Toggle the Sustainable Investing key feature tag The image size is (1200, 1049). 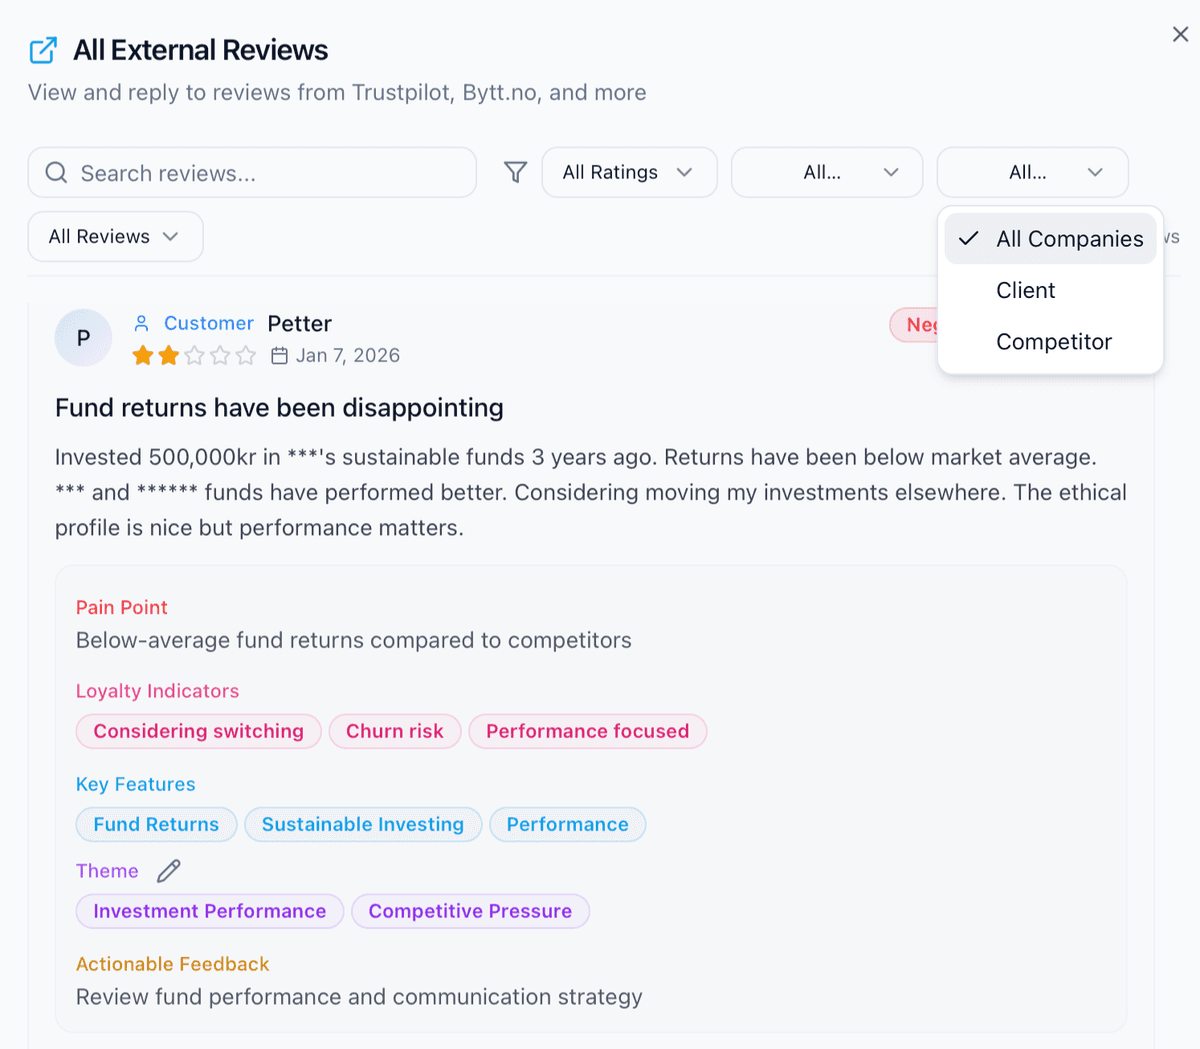363,824
